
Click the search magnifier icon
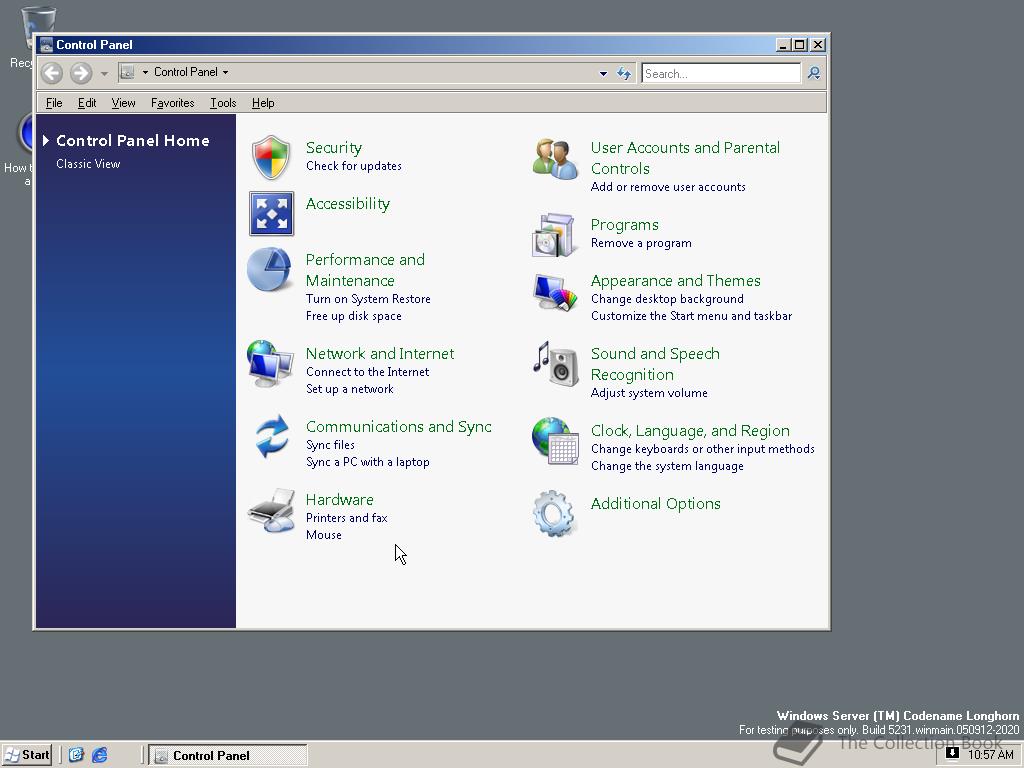814,73
